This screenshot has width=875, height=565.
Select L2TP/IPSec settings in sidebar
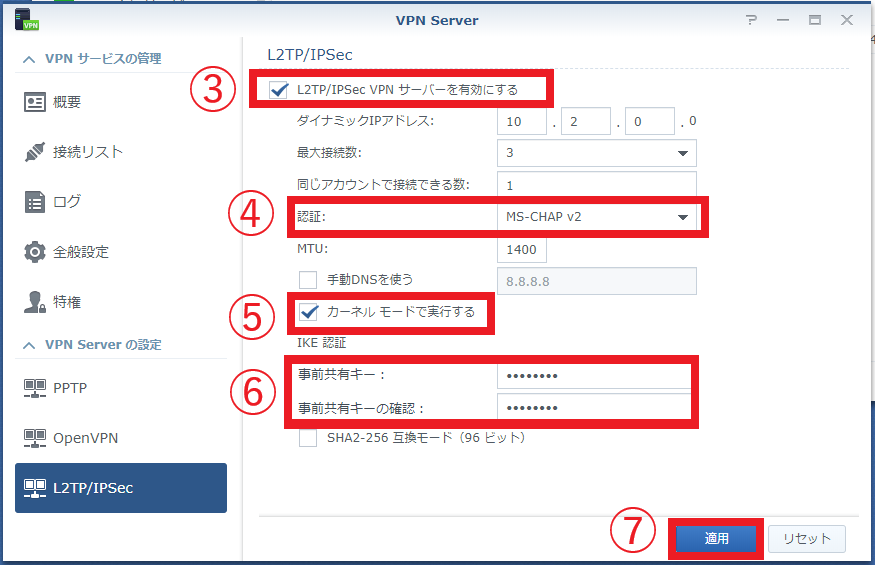[121, 488]
